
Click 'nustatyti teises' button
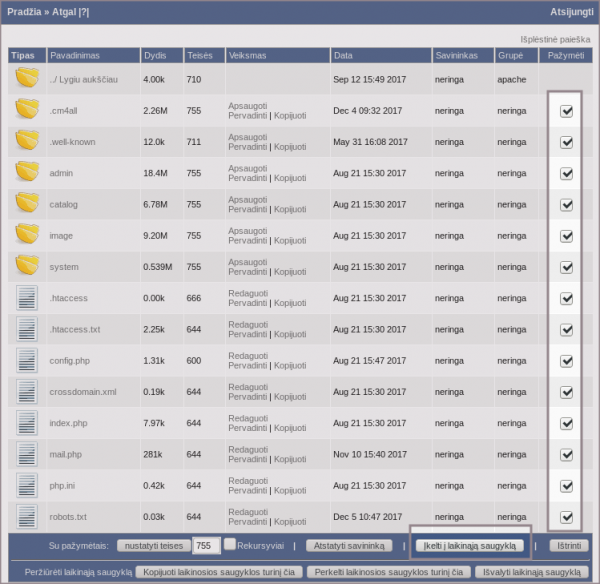154,546
